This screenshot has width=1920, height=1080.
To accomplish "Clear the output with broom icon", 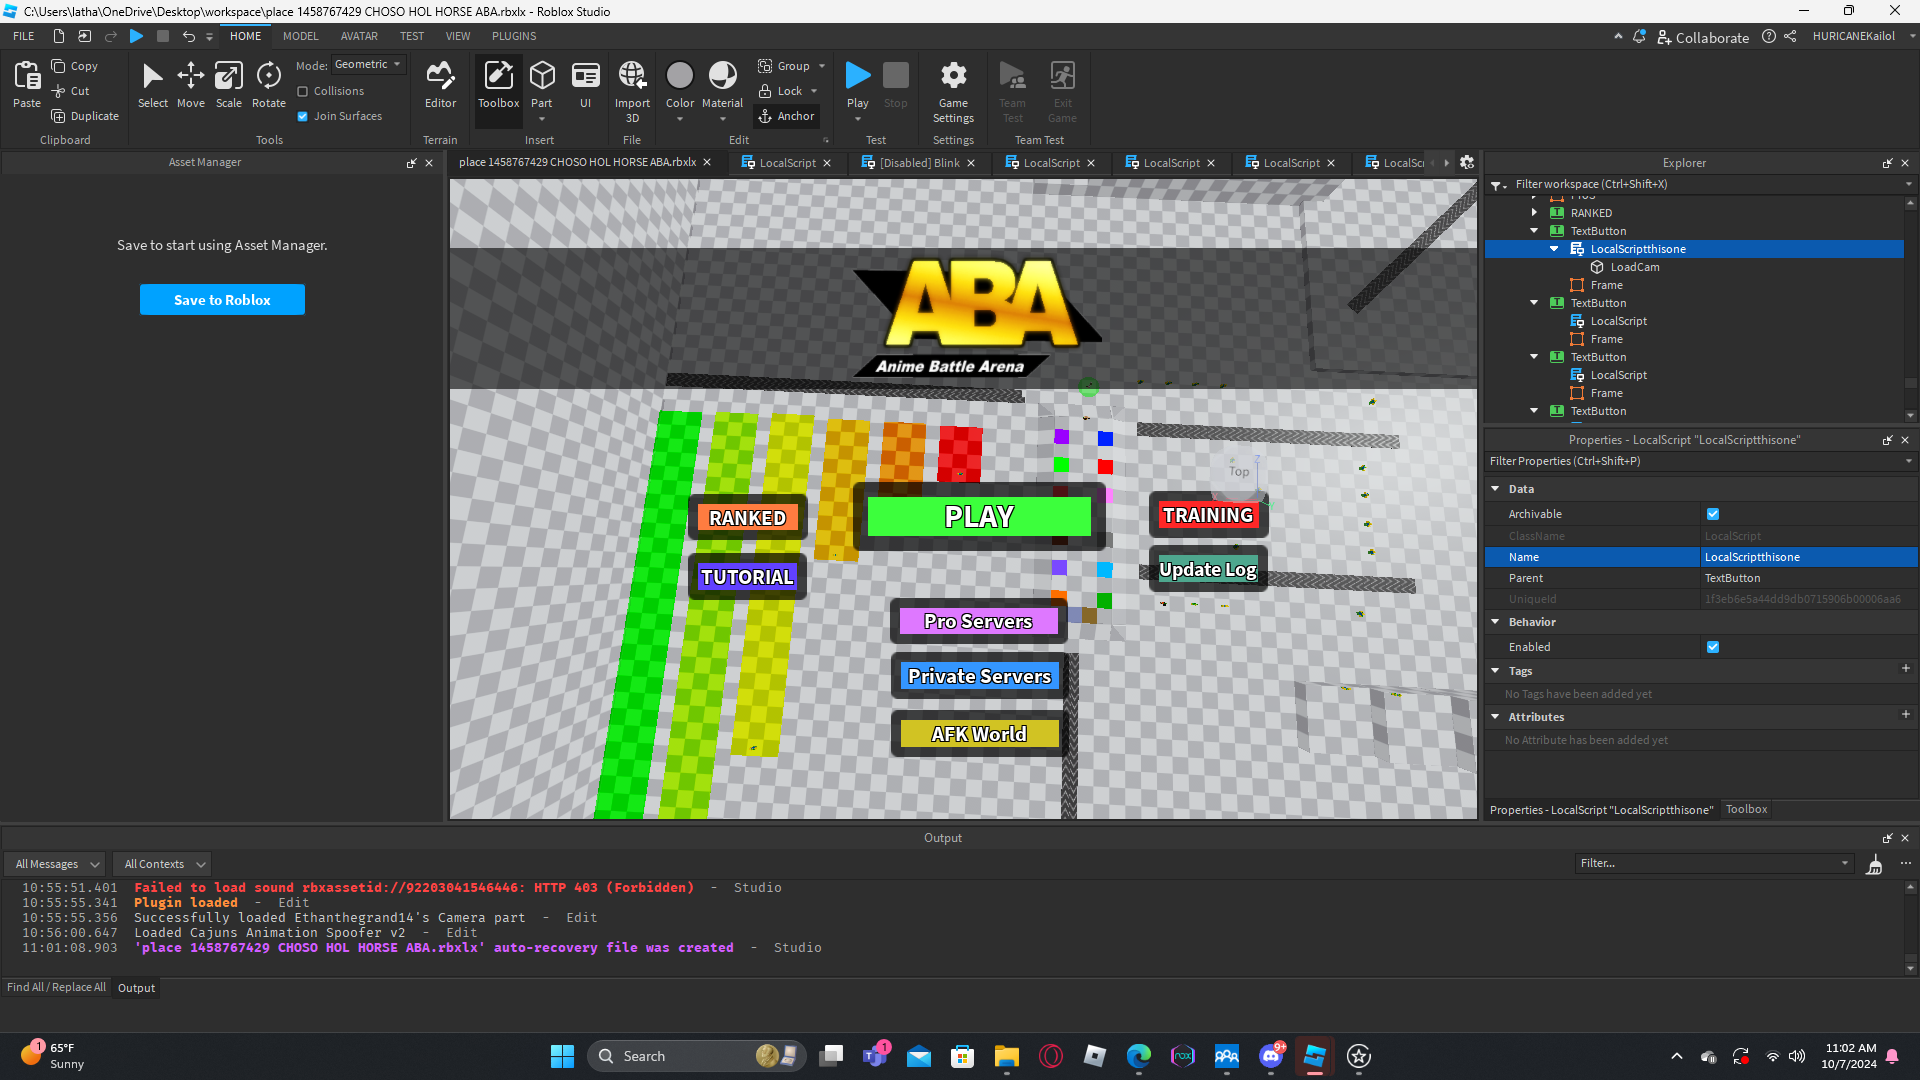I will 1874,864.
